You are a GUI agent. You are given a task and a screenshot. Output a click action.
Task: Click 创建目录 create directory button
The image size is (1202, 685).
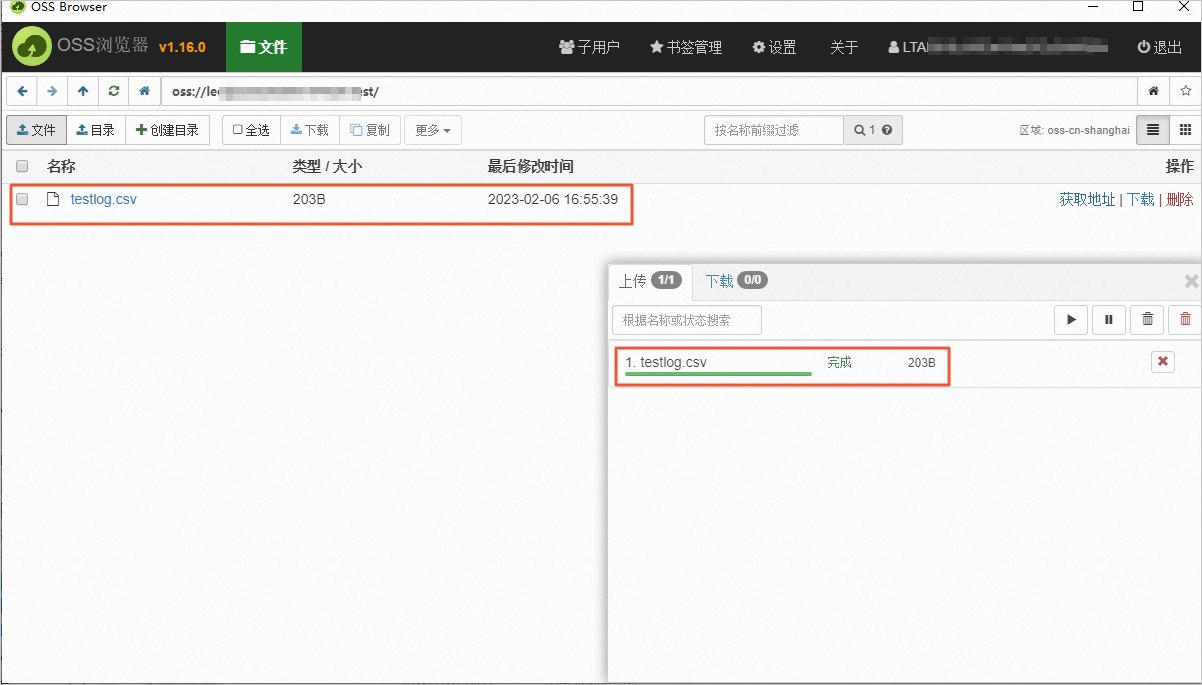(x=167, y=130)
